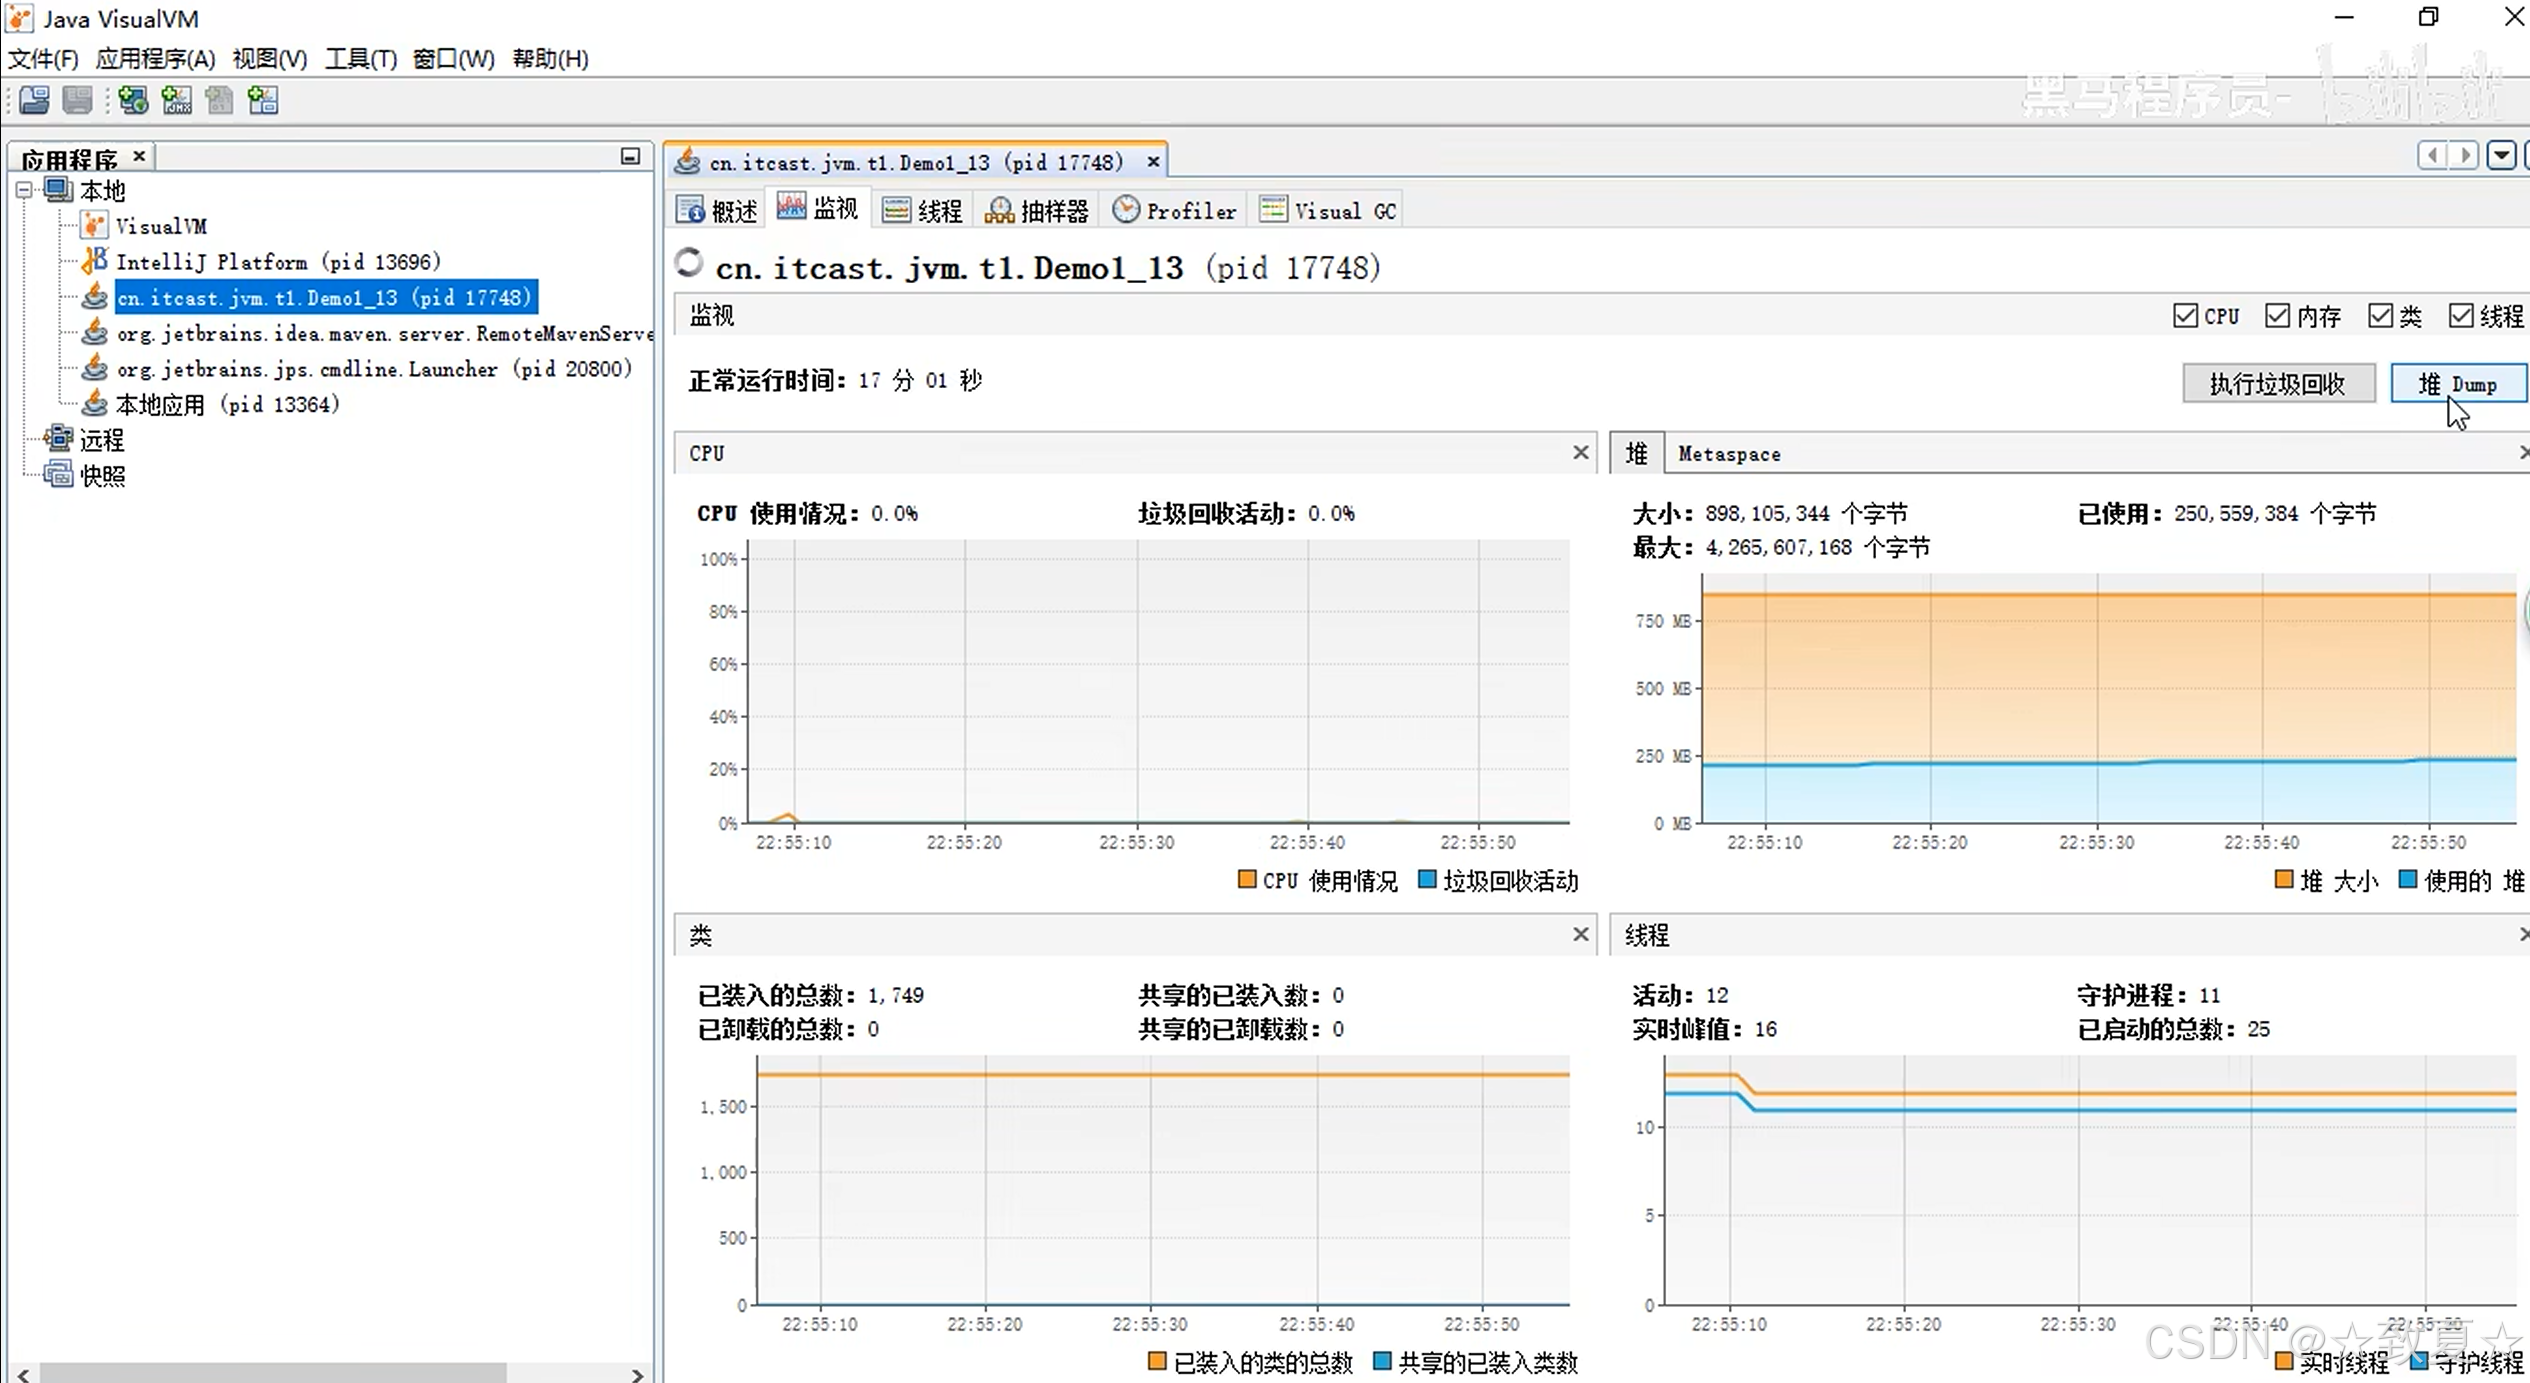Uncheck the CPU checkbox

[x=2185, y=316]
